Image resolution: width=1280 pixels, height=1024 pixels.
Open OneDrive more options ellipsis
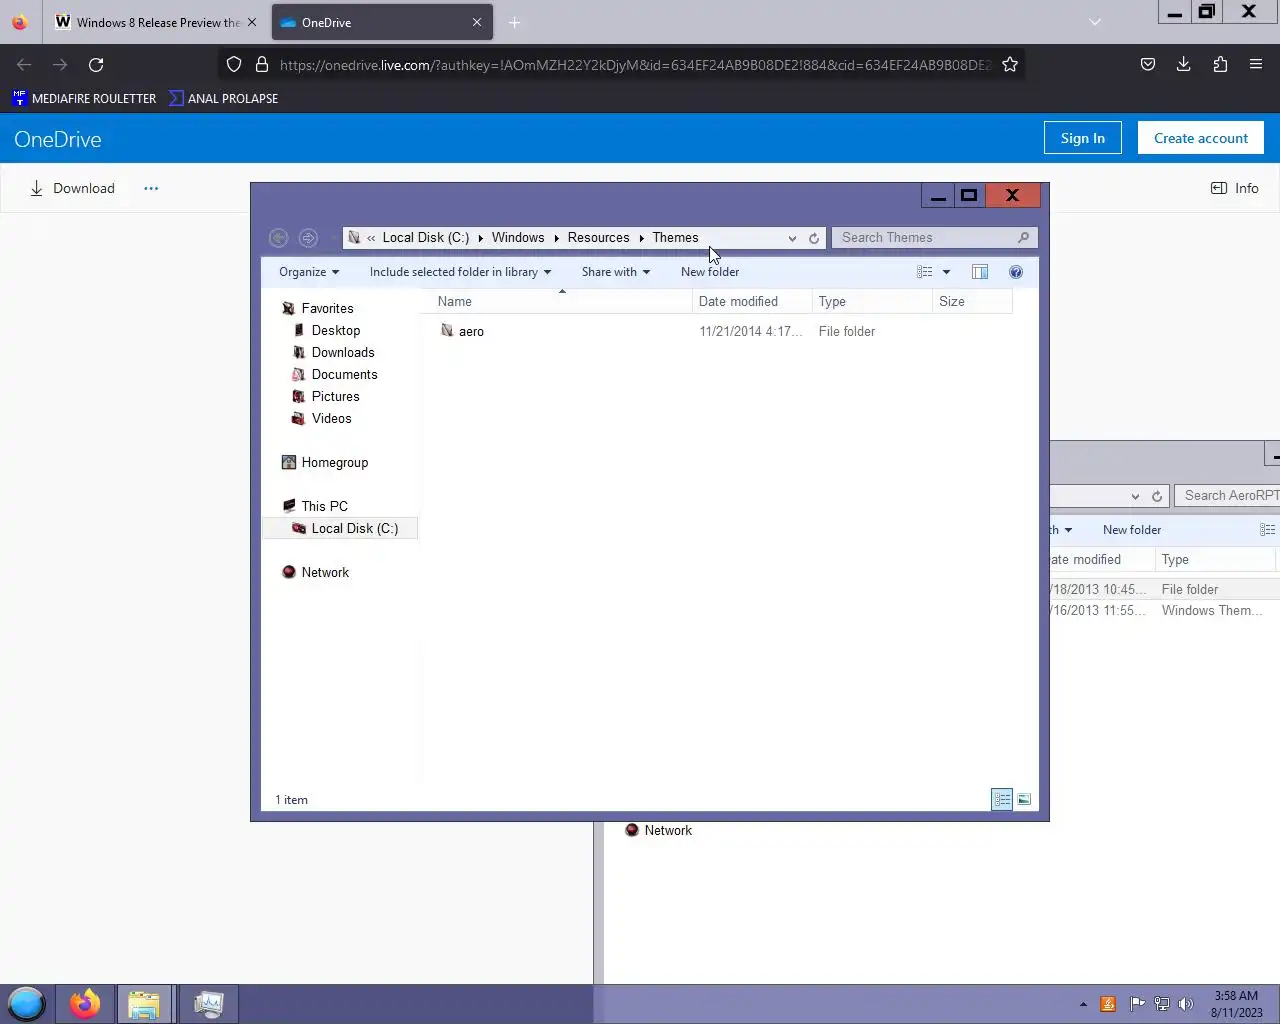151,188
